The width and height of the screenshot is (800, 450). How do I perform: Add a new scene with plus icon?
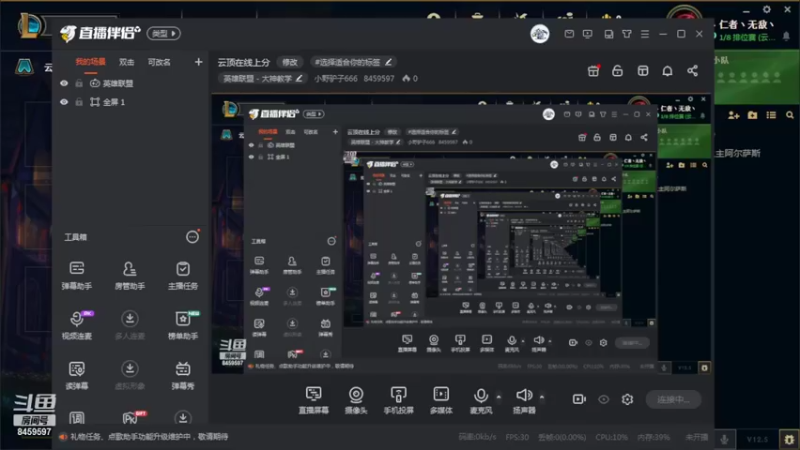coord(198,62)
